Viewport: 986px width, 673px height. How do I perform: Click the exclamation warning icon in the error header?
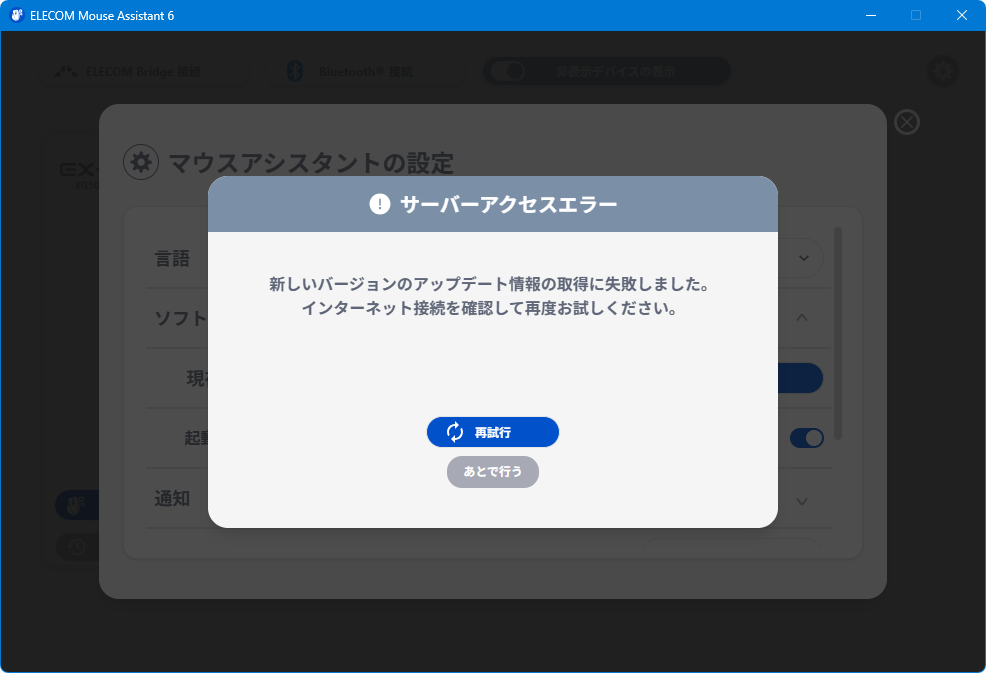(x=379, y=204)
